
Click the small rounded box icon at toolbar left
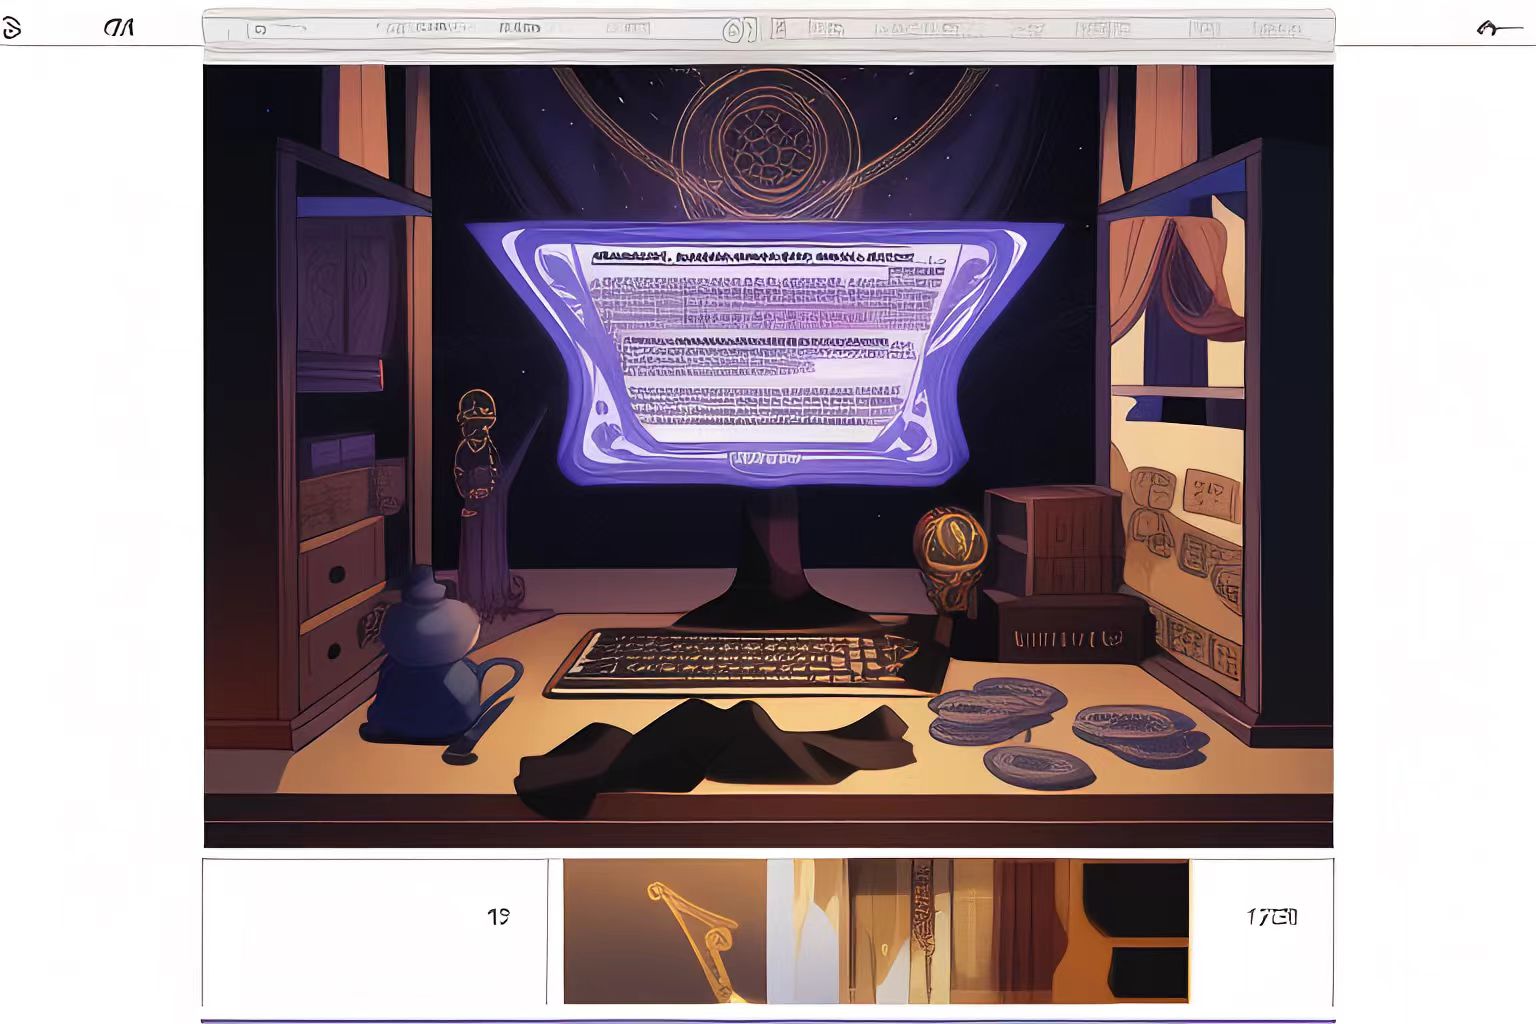coord(259,30)
